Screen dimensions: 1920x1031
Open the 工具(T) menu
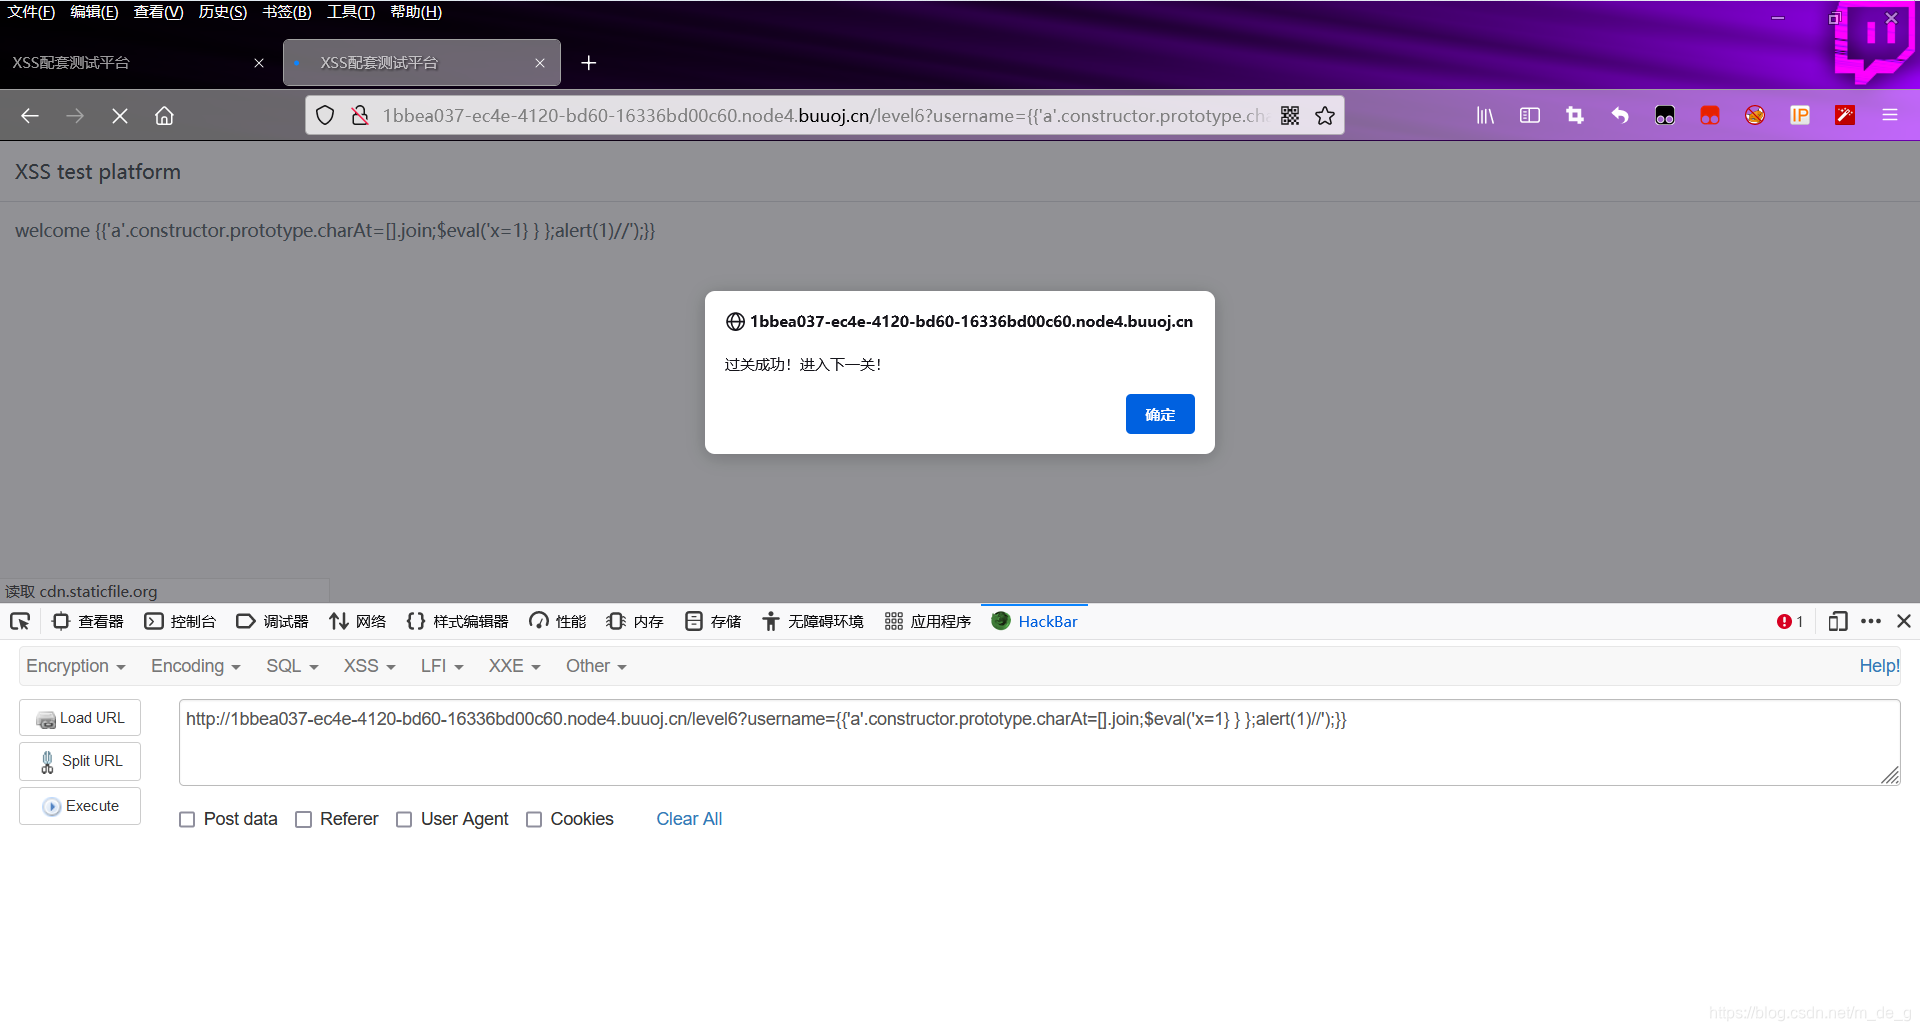point(351,12)
